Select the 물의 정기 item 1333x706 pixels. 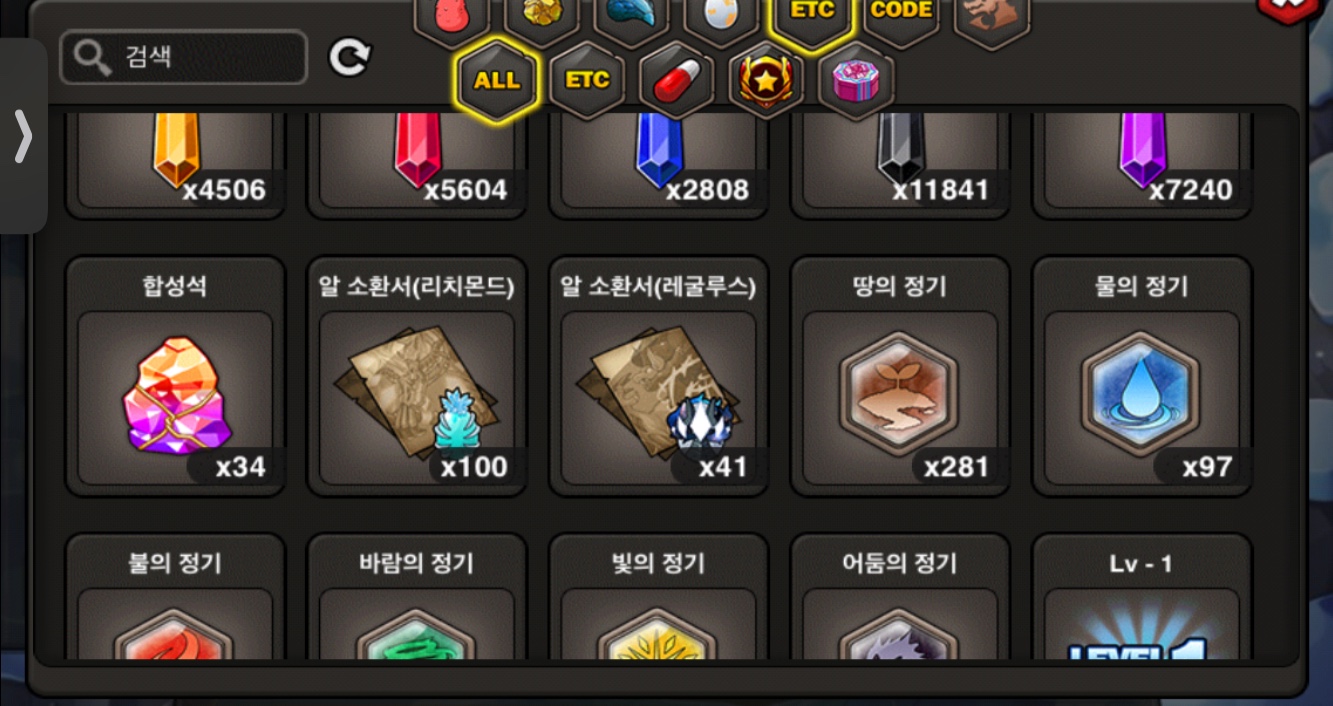point(1142,376)
